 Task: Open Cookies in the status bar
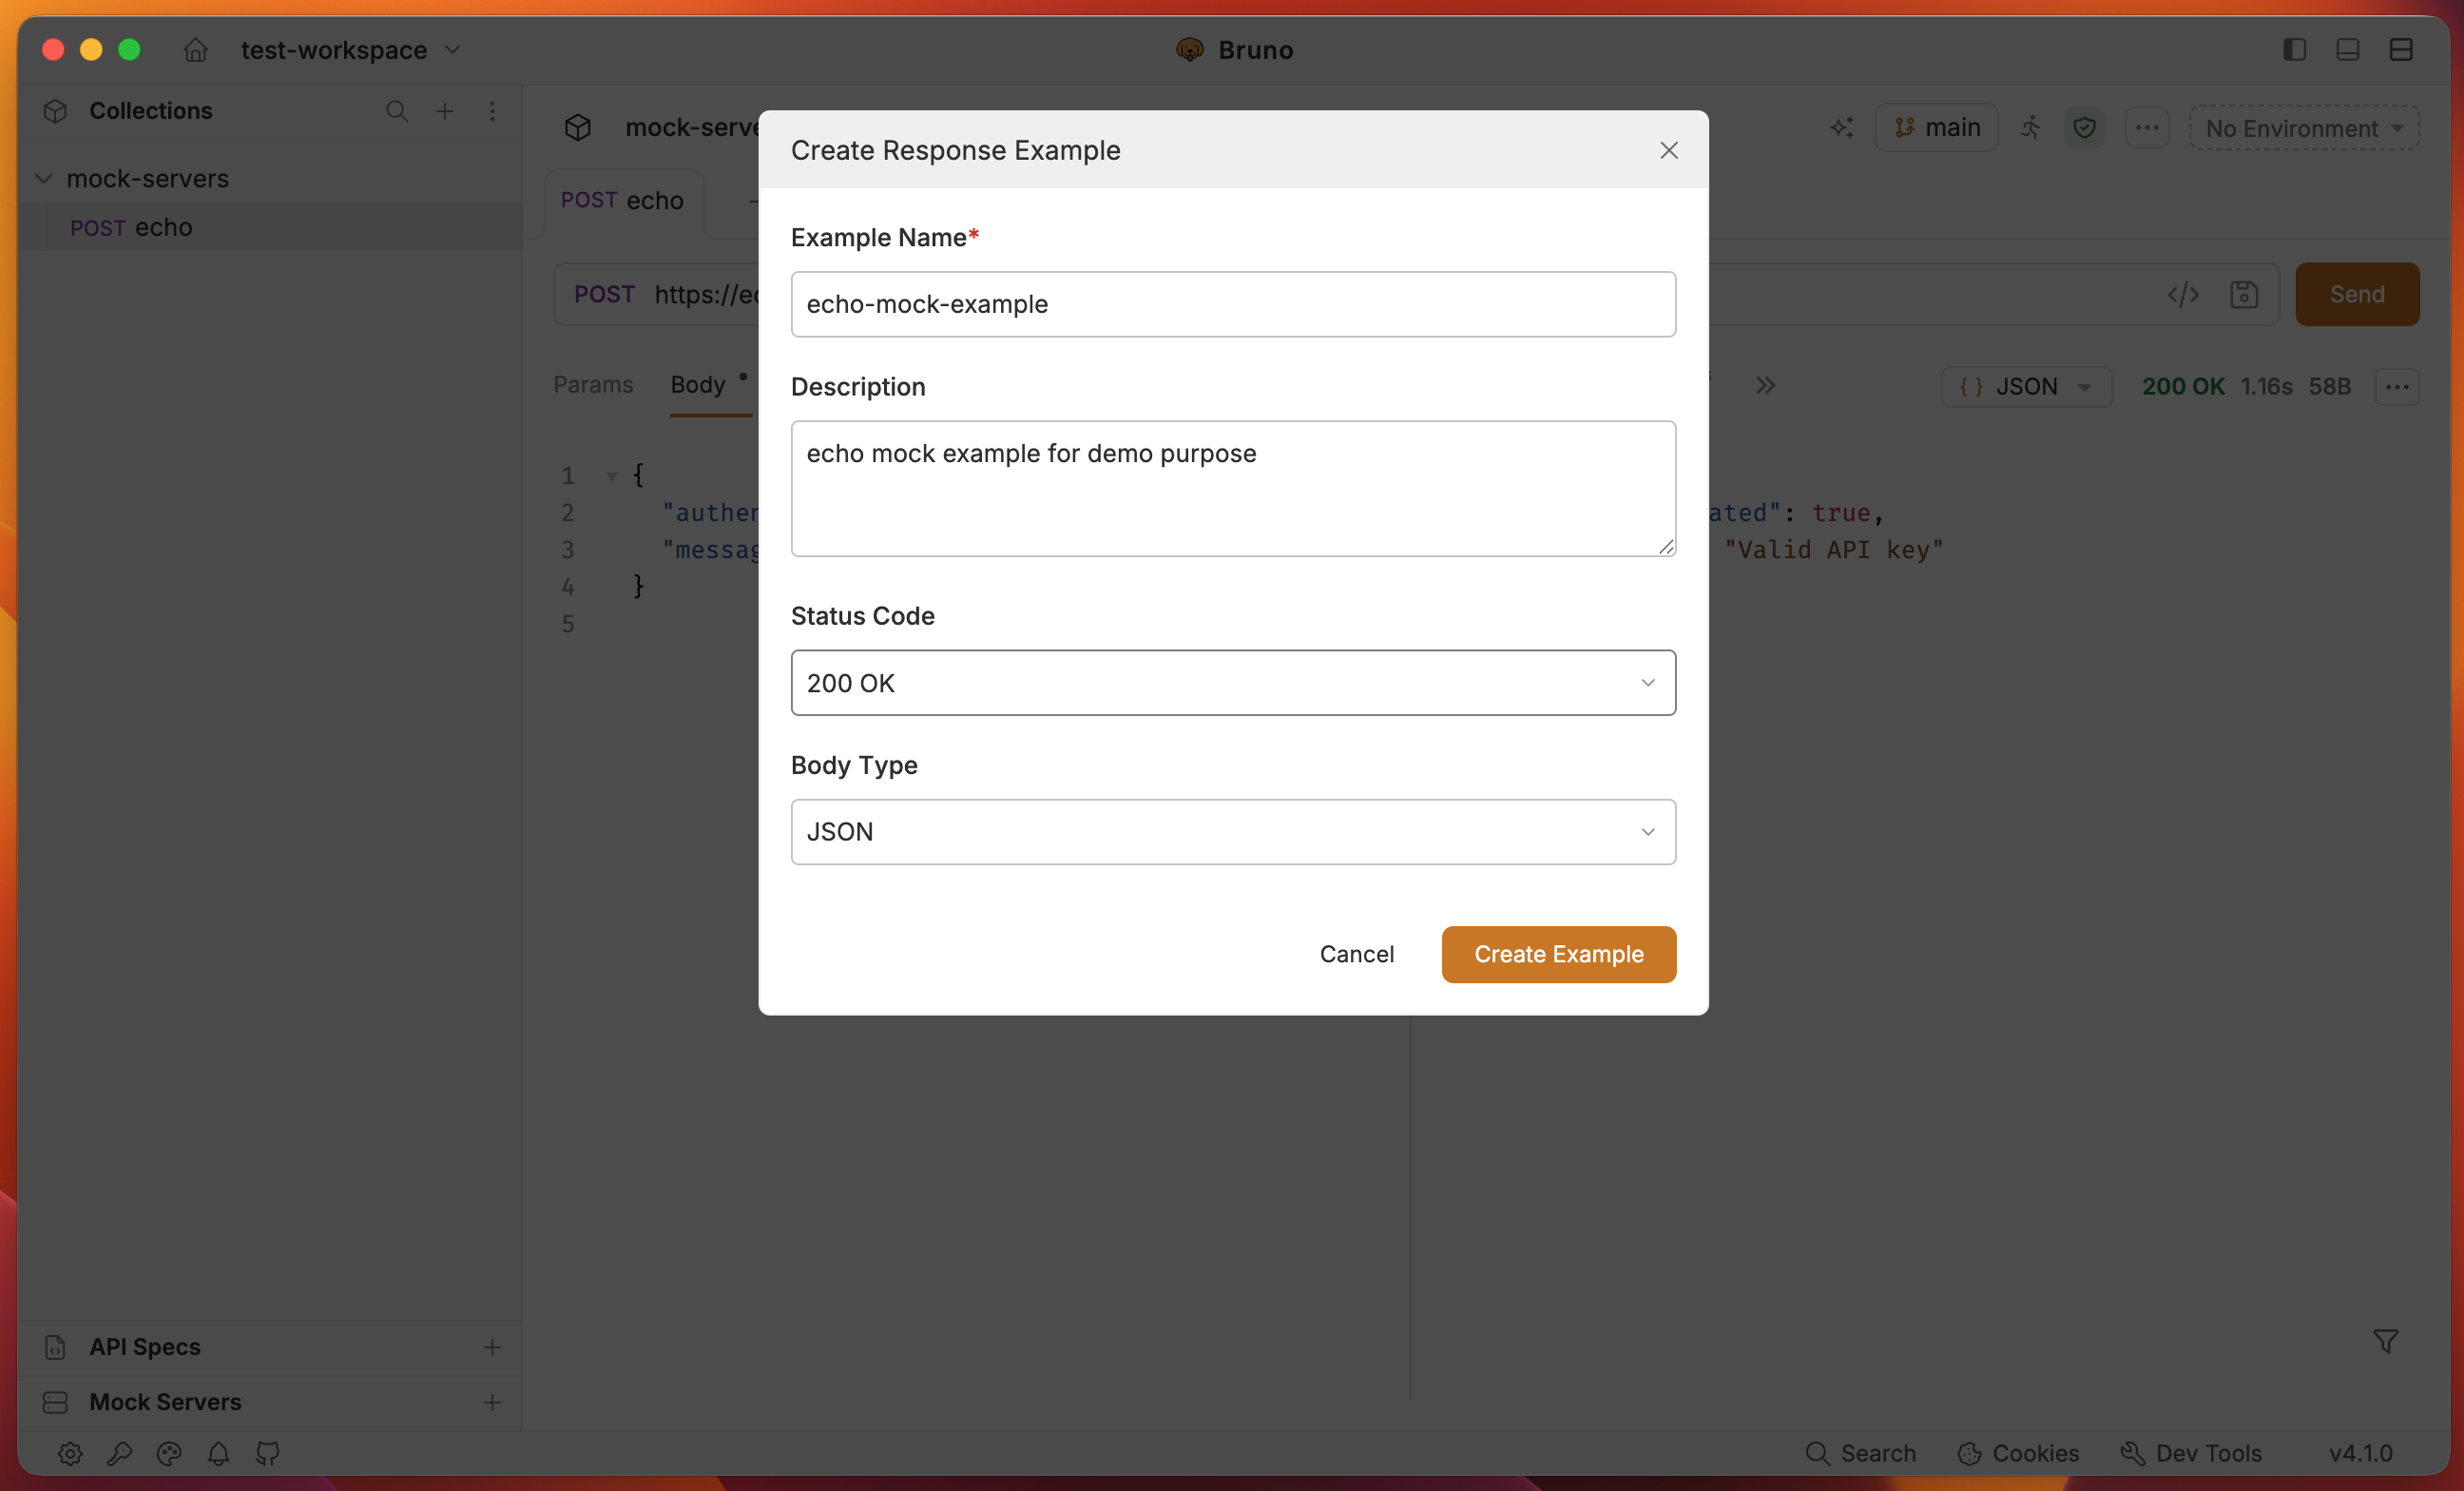point(2018,1454)
